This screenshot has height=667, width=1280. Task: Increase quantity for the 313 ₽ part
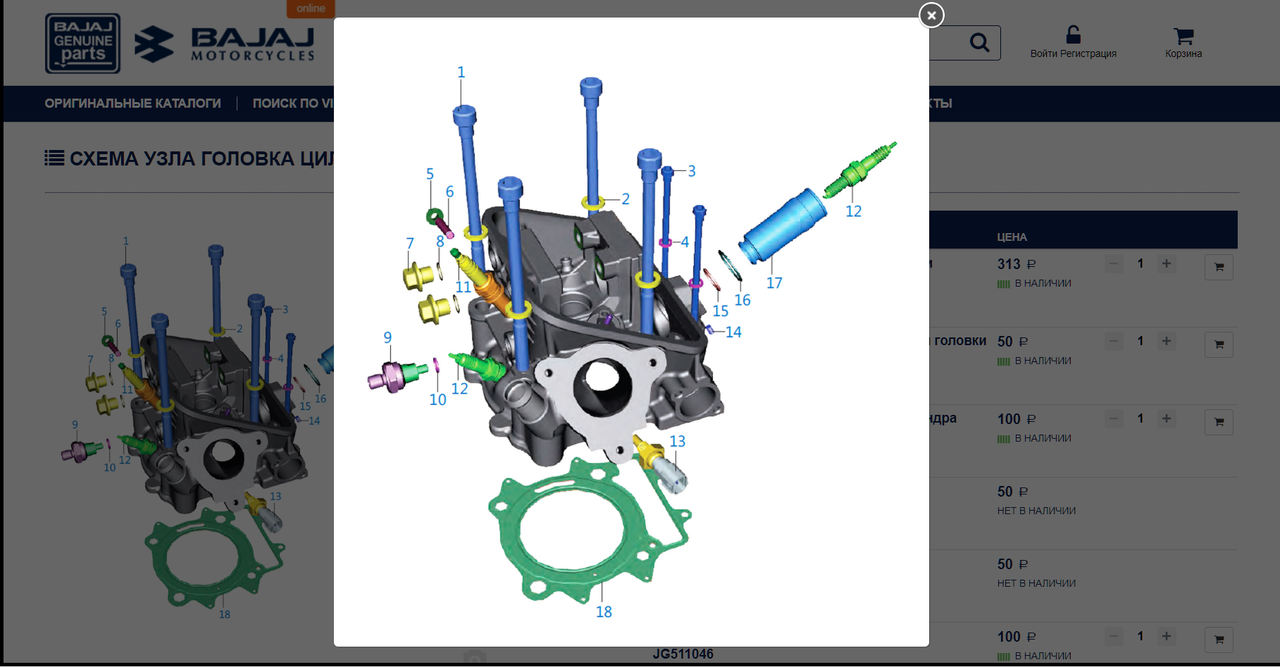point(1166,264)
